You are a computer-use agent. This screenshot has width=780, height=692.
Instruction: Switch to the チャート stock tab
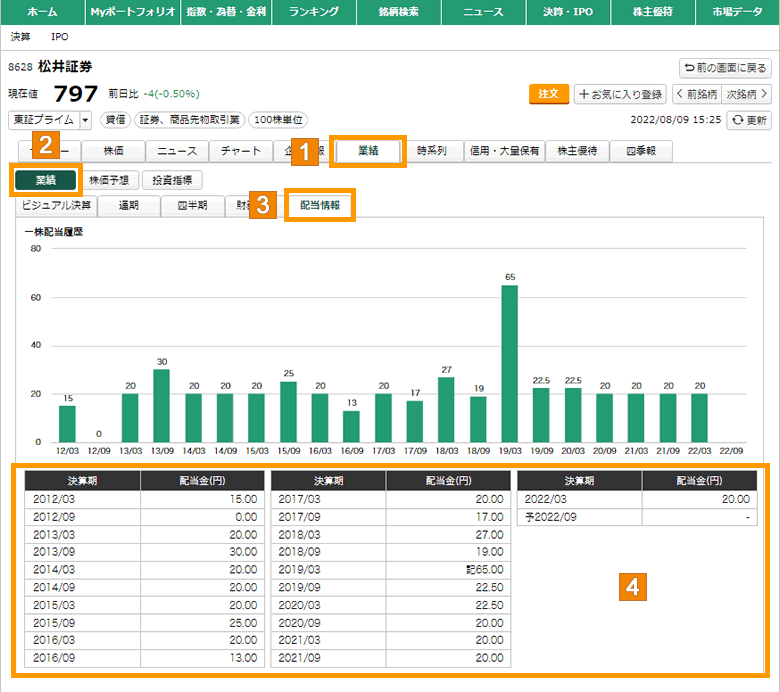click(x=241, y=151)
